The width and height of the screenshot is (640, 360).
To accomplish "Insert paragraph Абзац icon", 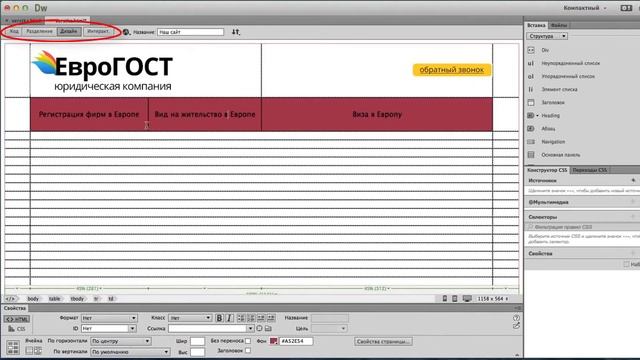I will 531,129.
